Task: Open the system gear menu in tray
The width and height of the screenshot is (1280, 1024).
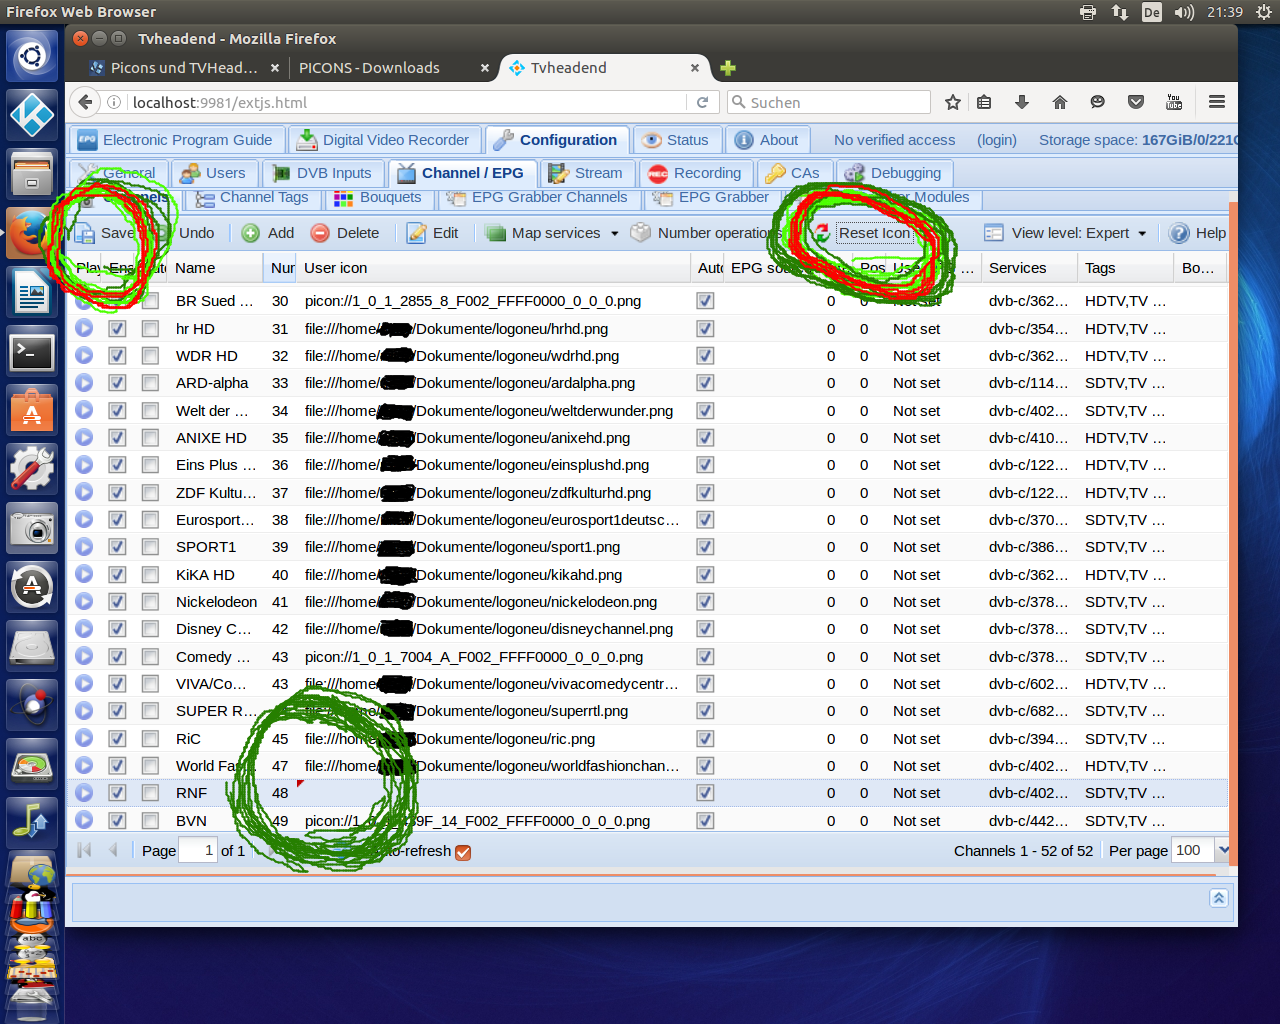Action: (1264, 12)
